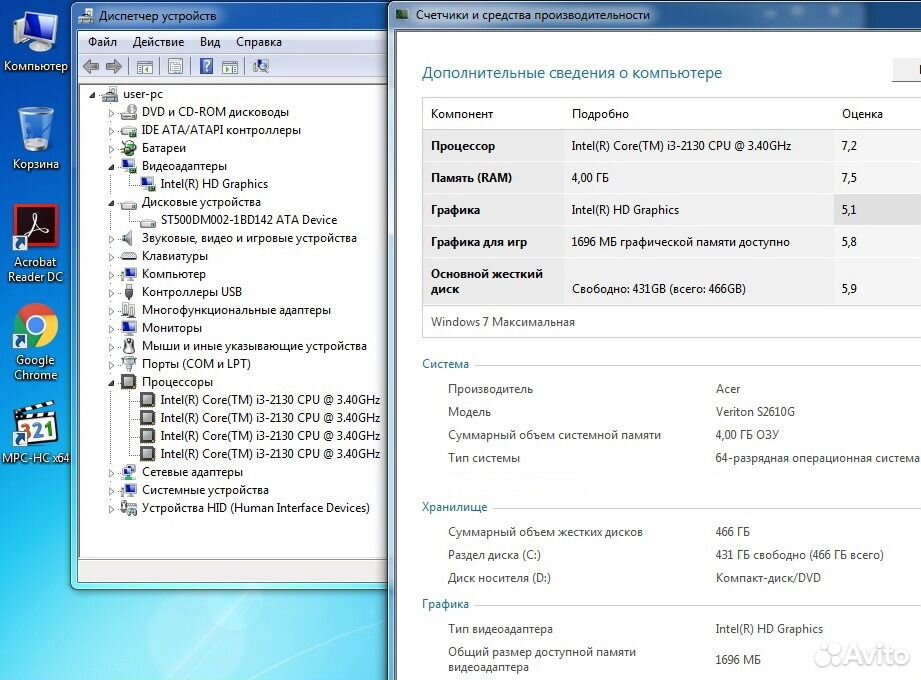
Task: Click the Оценка column header
Action: tap(862, 114)
